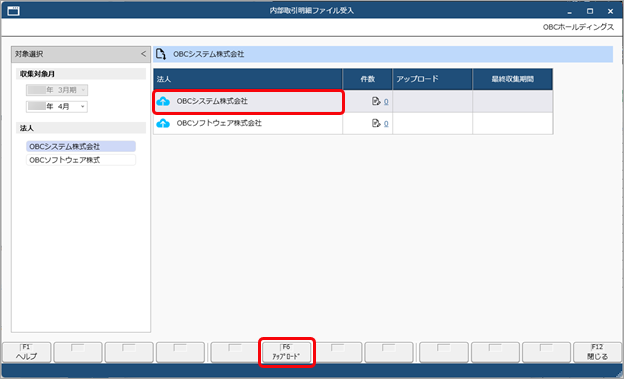Click the アップロード column header
This screenshot has height=379, width=624.
433,79
